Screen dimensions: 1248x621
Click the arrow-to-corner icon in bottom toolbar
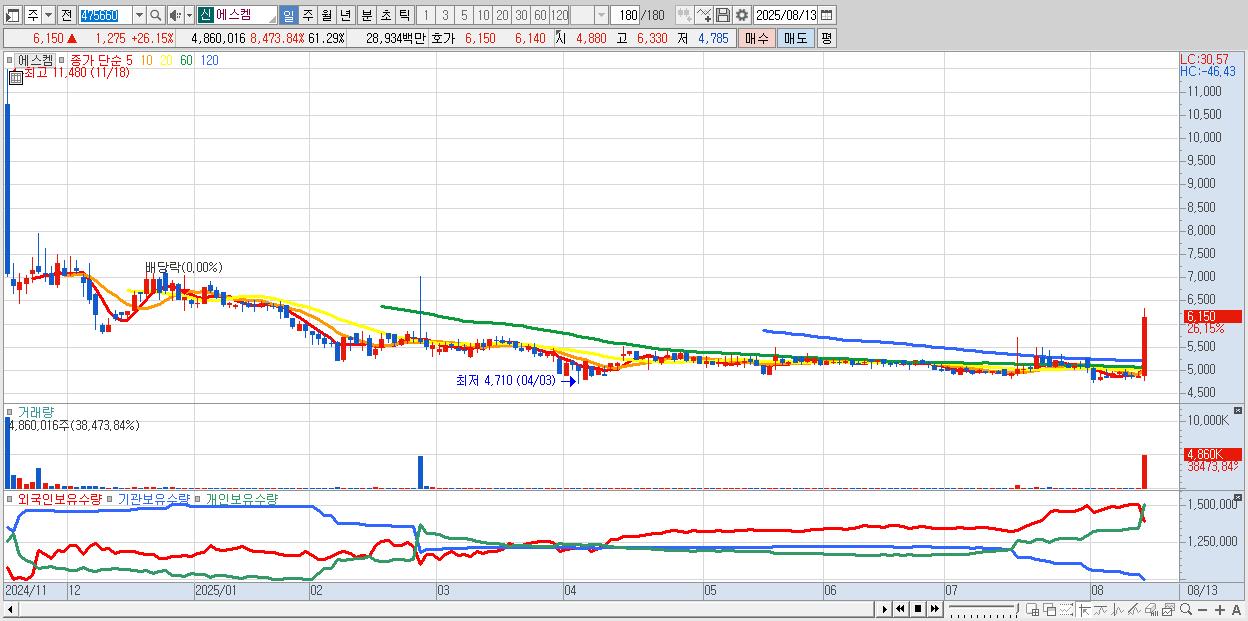coord(1084,609)
